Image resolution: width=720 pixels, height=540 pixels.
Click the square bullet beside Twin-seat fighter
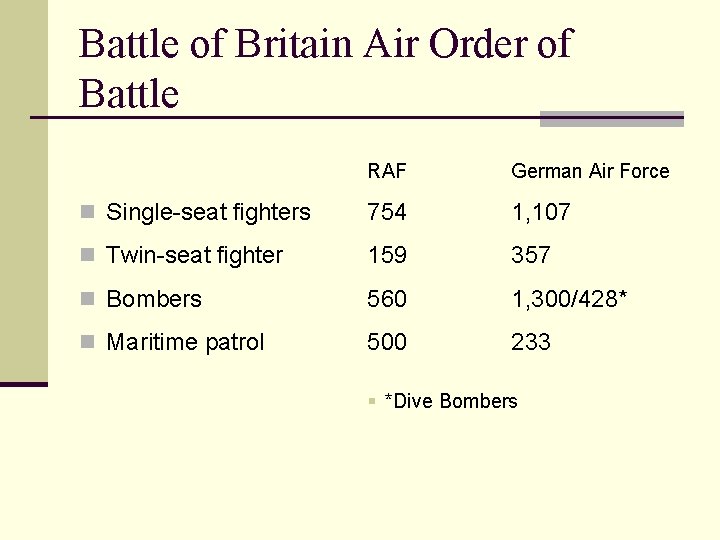89,255
